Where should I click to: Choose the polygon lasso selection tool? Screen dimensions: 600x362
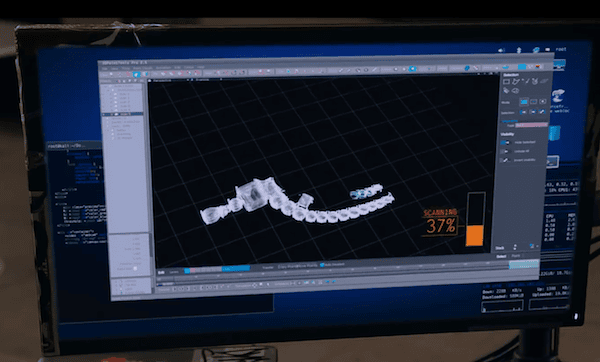(x=516, y=82)
